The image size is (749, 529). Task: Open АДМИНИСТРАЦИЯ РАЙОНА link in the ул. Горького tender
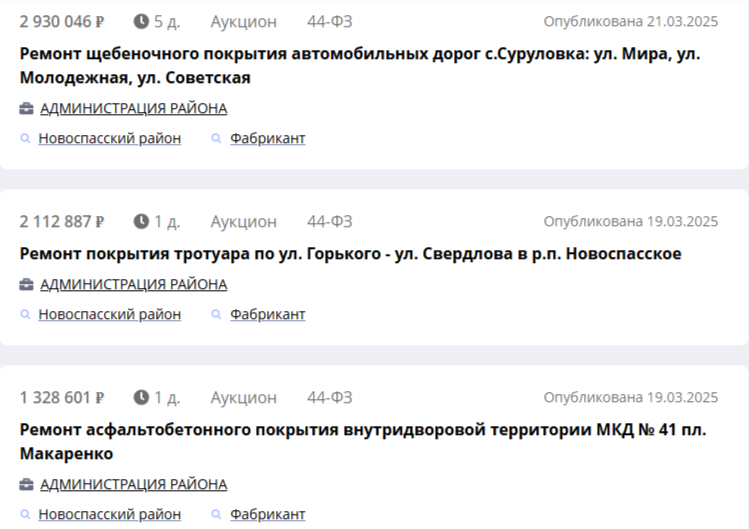[133, 285]
